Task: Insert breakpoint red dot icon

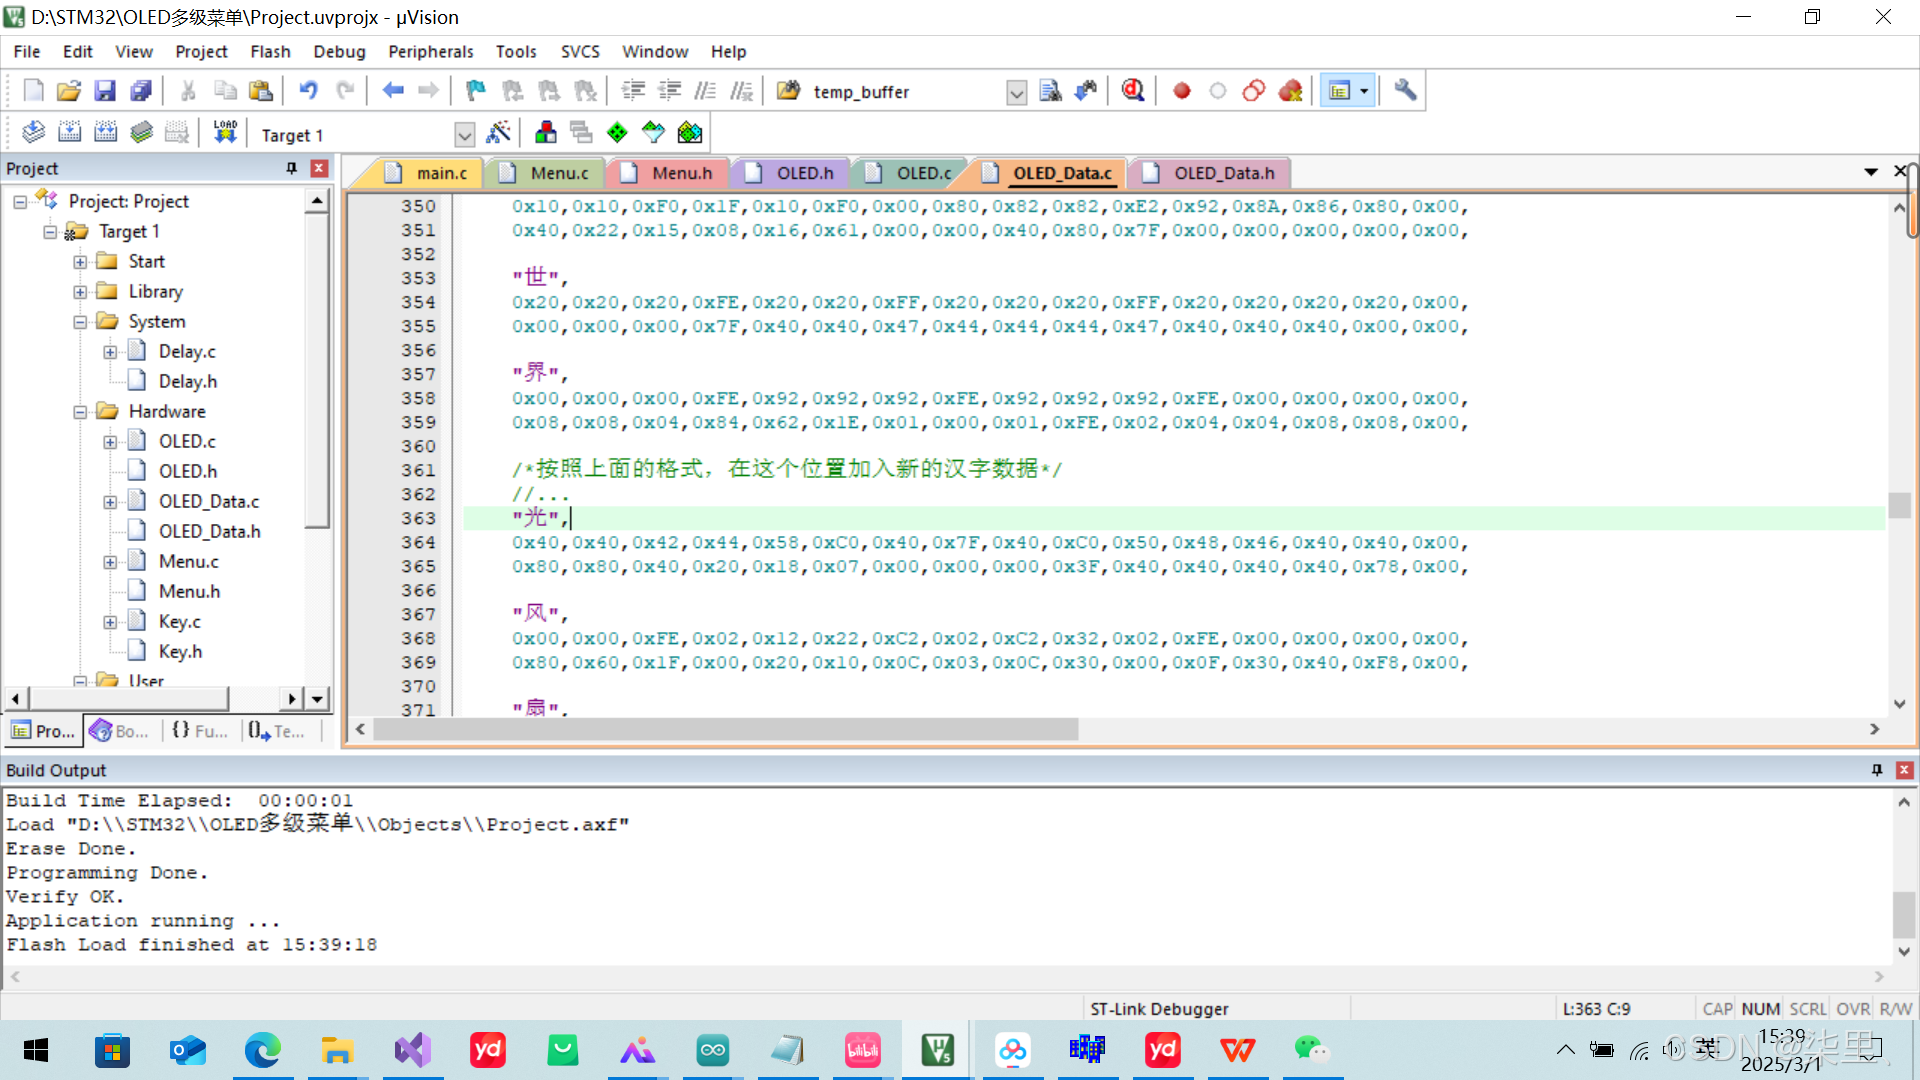Action: (x=1181, y=91)
